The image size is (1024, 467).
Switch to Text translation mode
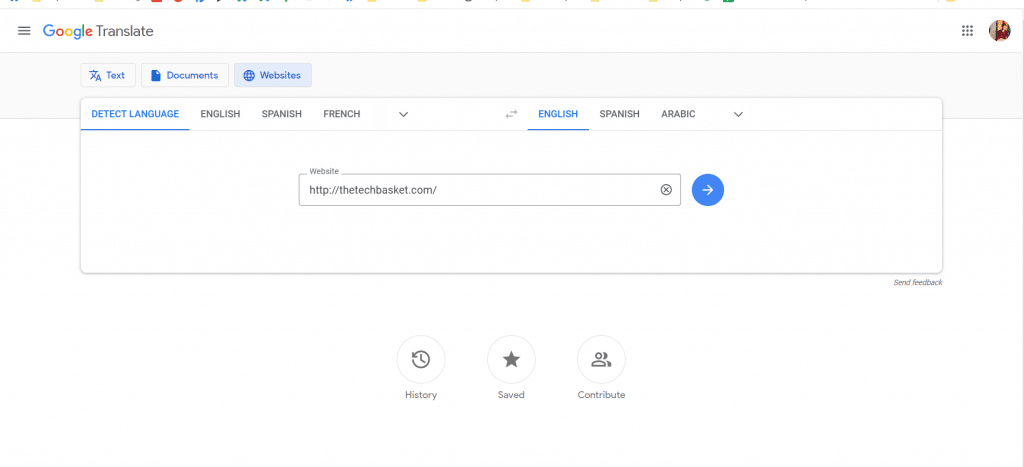point(108,75)
